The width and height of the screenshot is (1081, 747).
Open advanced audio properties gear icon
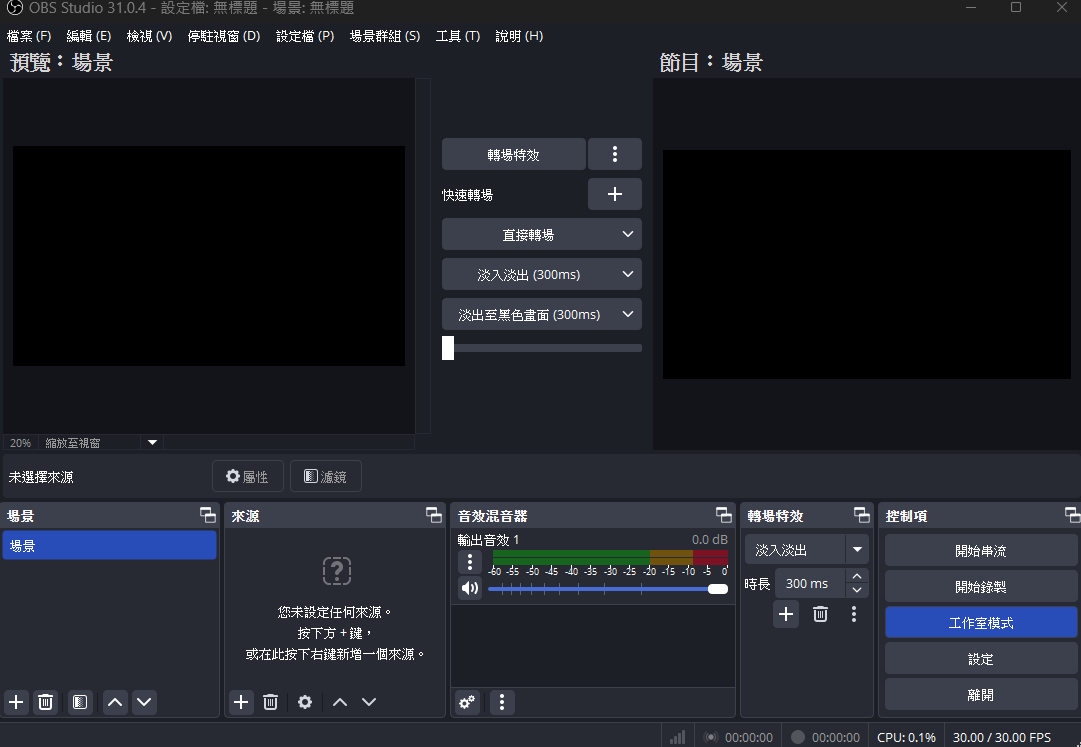pyautogui.click(x=467, y=702)
